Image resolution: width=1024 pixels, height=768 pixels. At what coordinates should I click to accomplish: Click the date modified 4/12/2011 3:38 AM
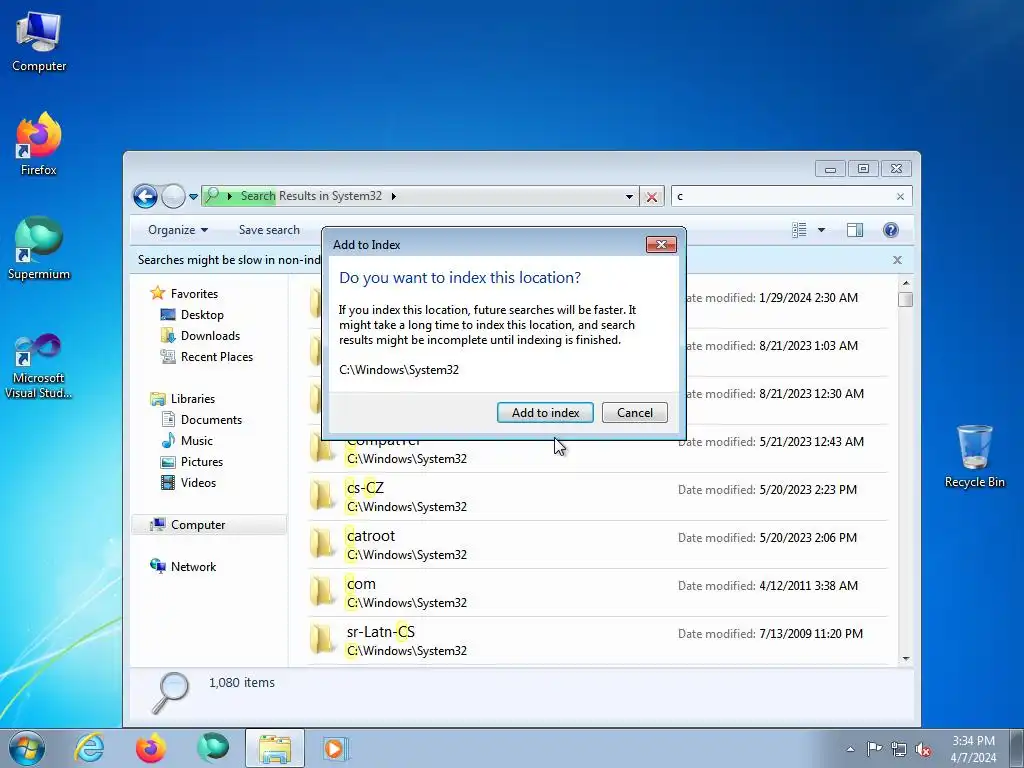[808, 586]
